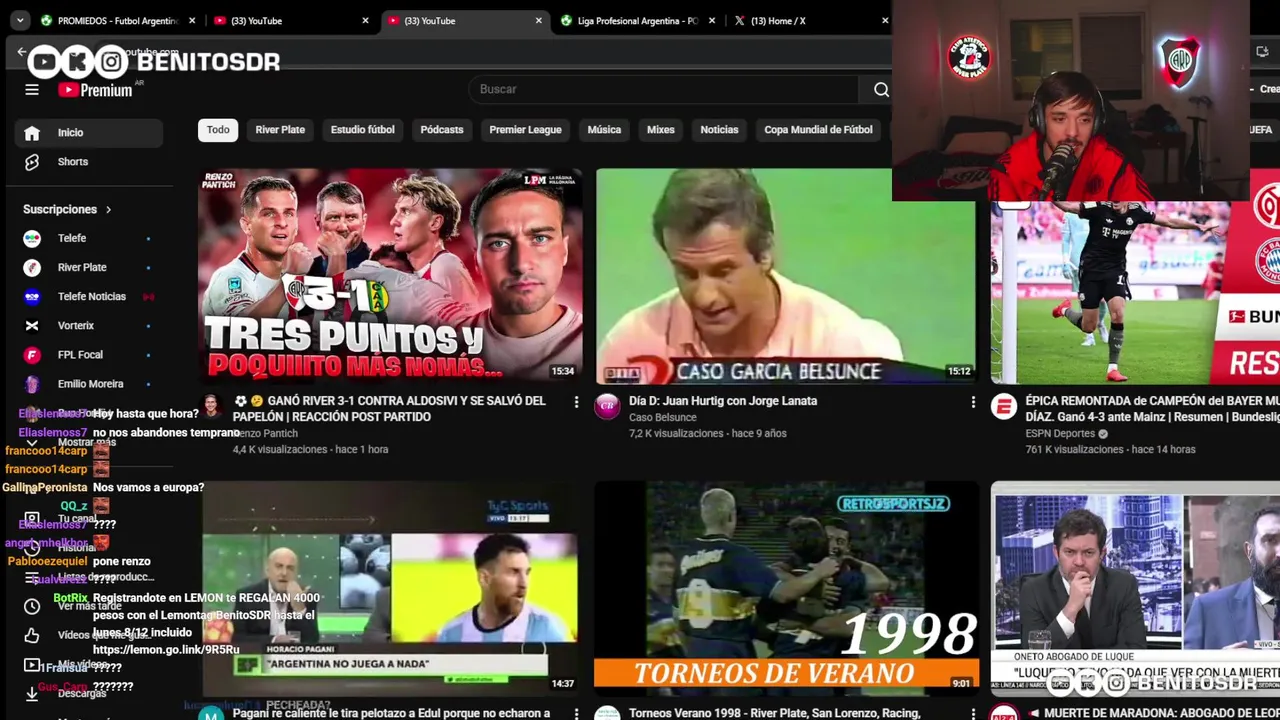1280x720 pixels.
Task: Select the Estudio fútbol filter chip
Action: pos(363,130)
